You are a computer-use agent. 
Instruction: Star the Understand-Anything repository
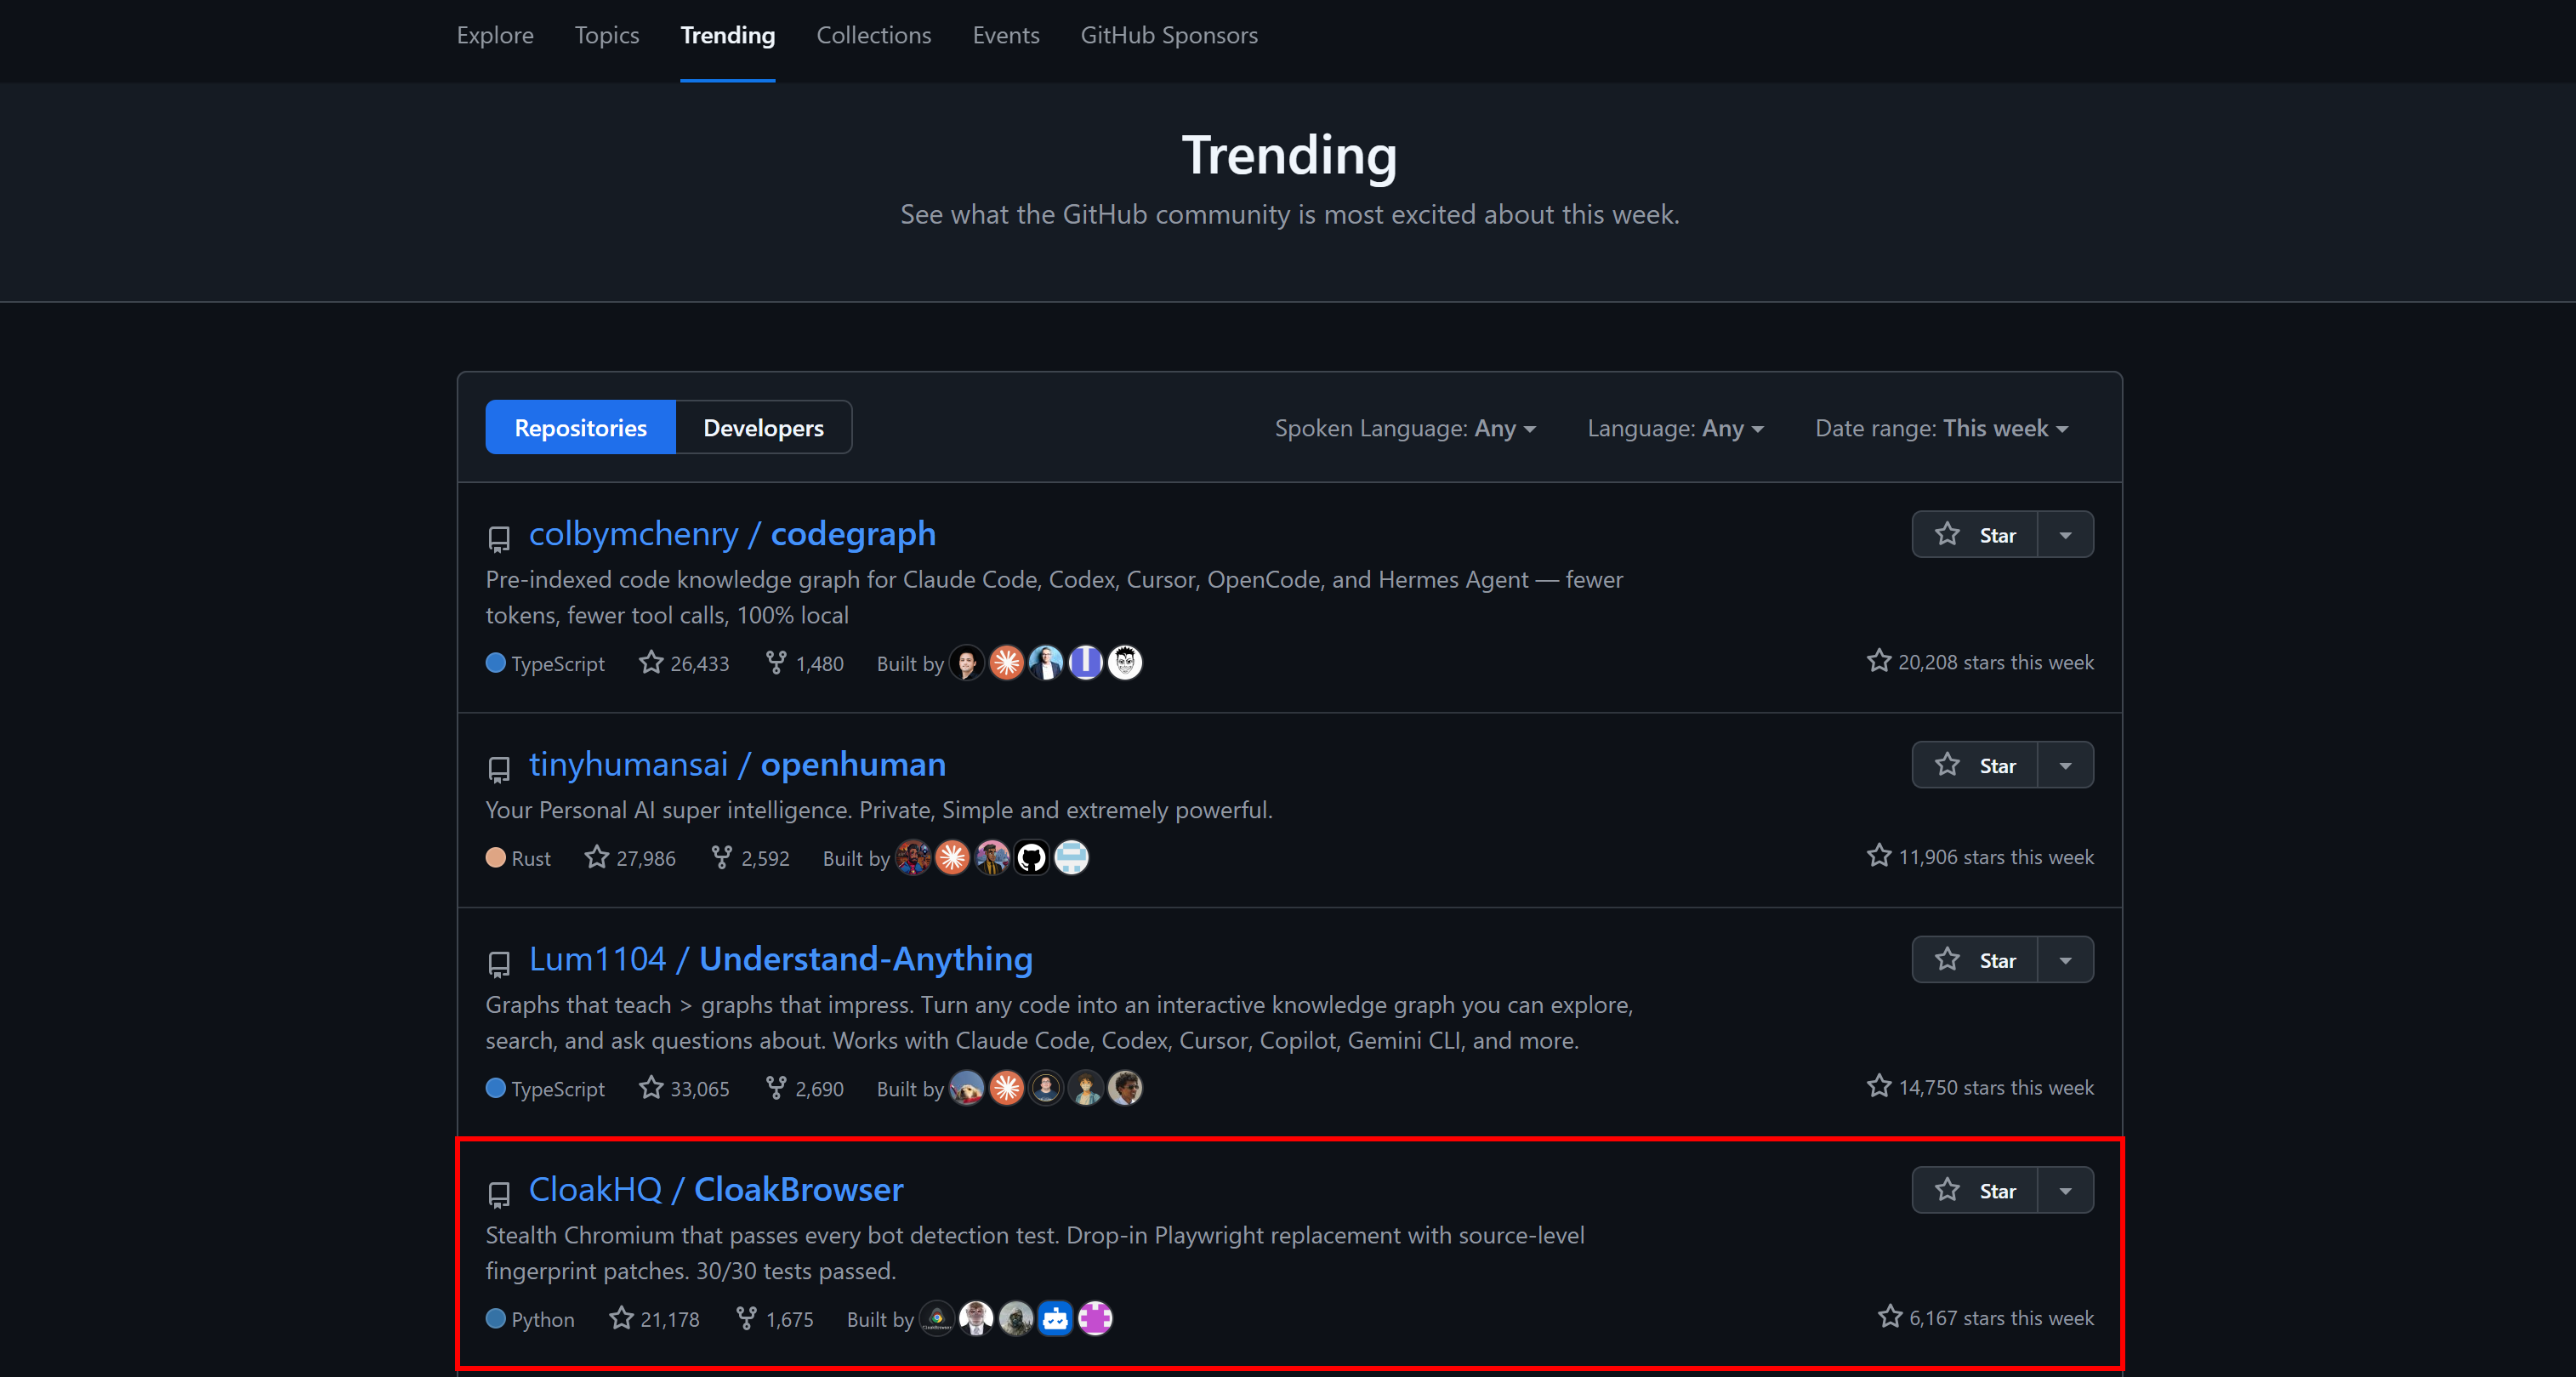pyautogui.click(x=1975, y=960)
